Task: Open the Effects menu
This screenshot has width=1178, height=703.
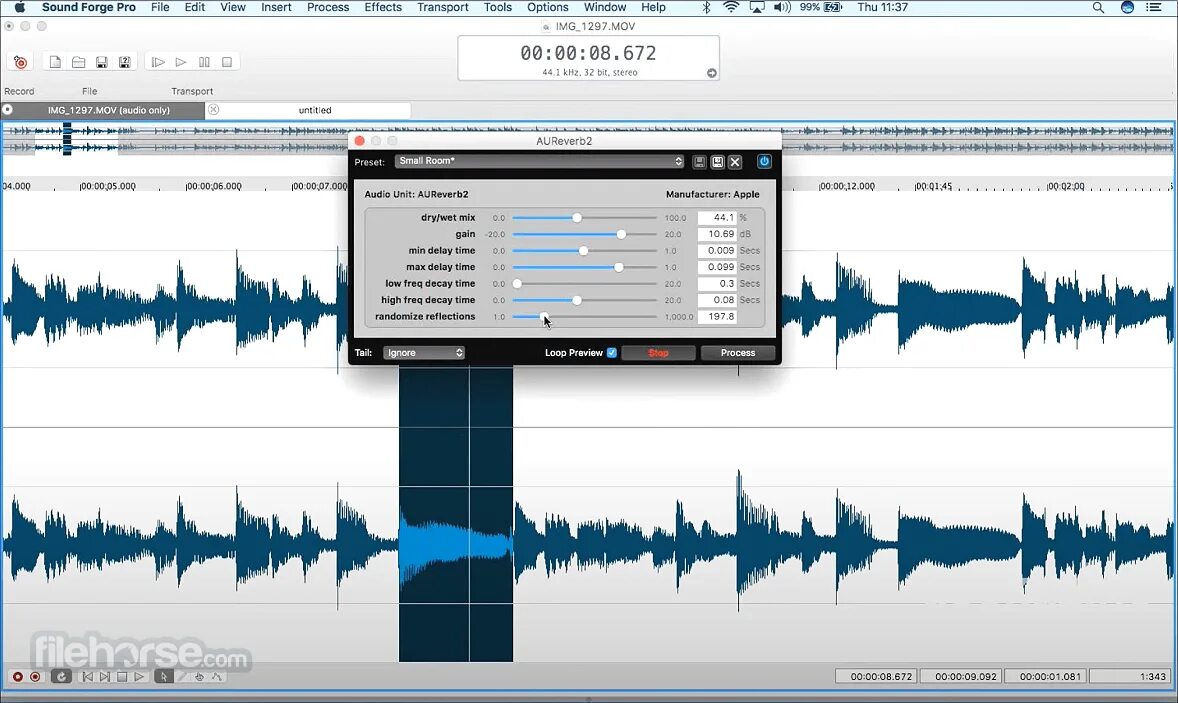Action: 383,8
